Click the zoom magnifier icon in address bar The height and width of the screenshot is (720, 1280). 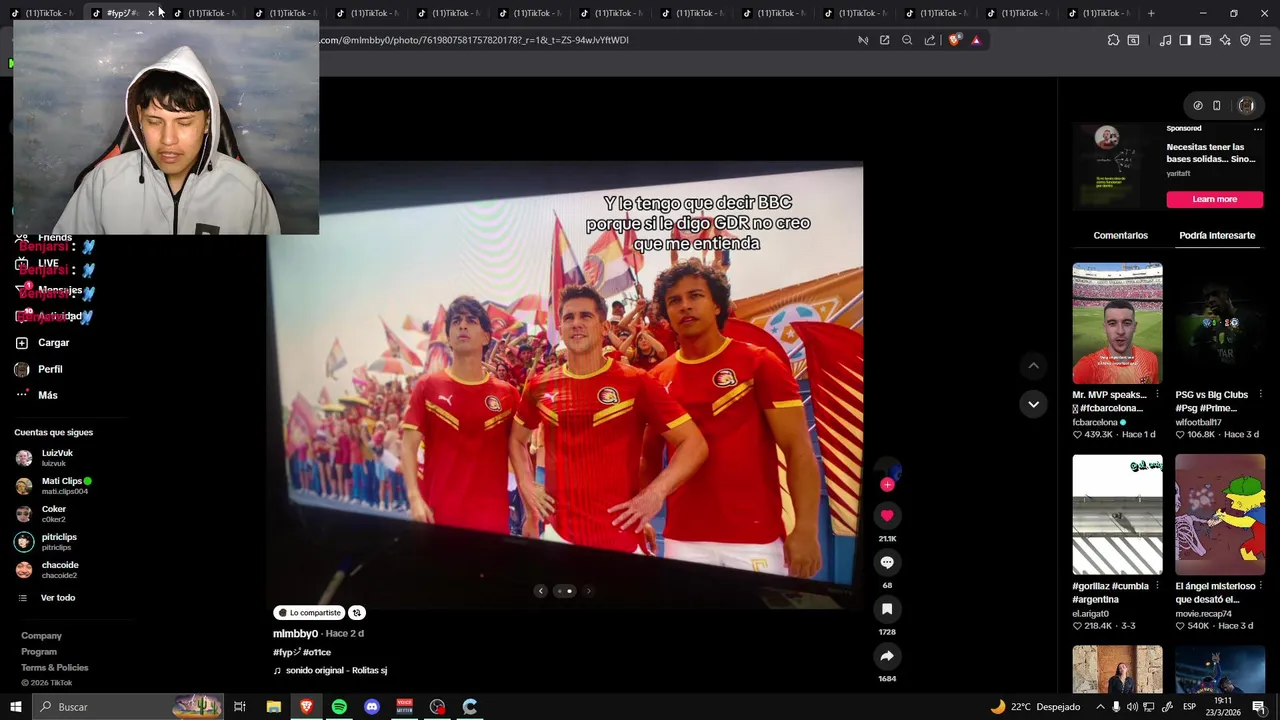click(x=907, y=40)
